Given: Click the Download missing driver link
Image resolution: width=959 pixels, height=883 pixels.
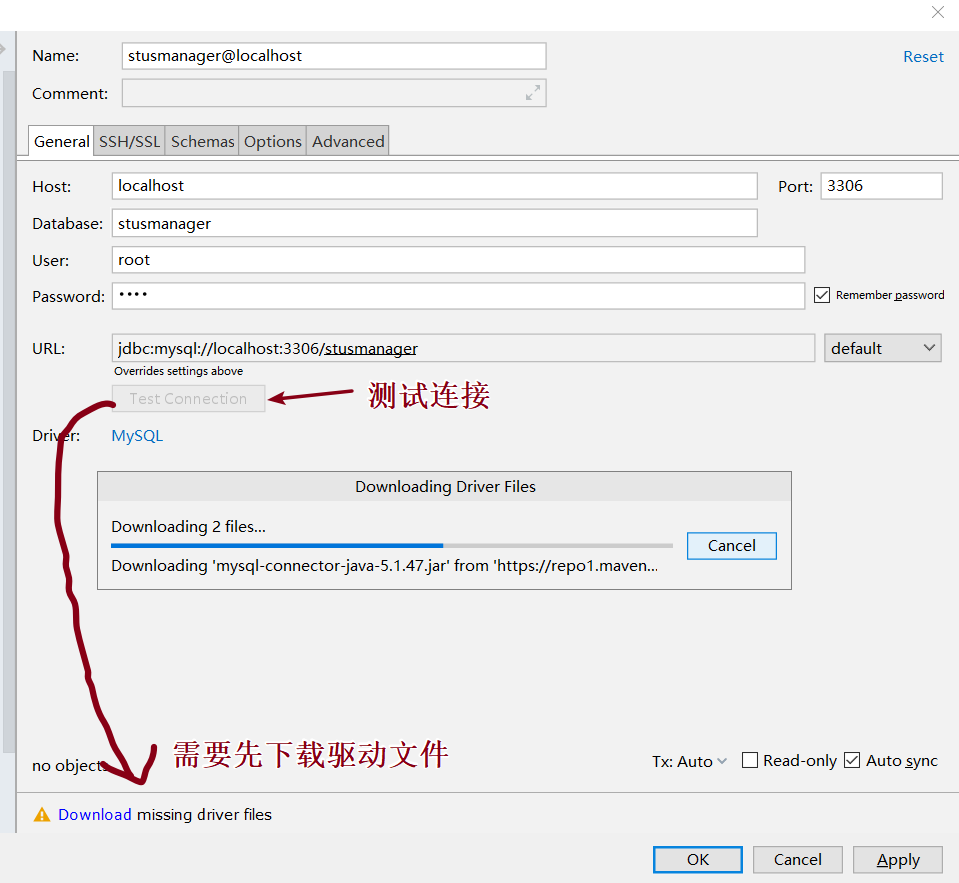Looking at the screenshot, I should coord(95,815).
